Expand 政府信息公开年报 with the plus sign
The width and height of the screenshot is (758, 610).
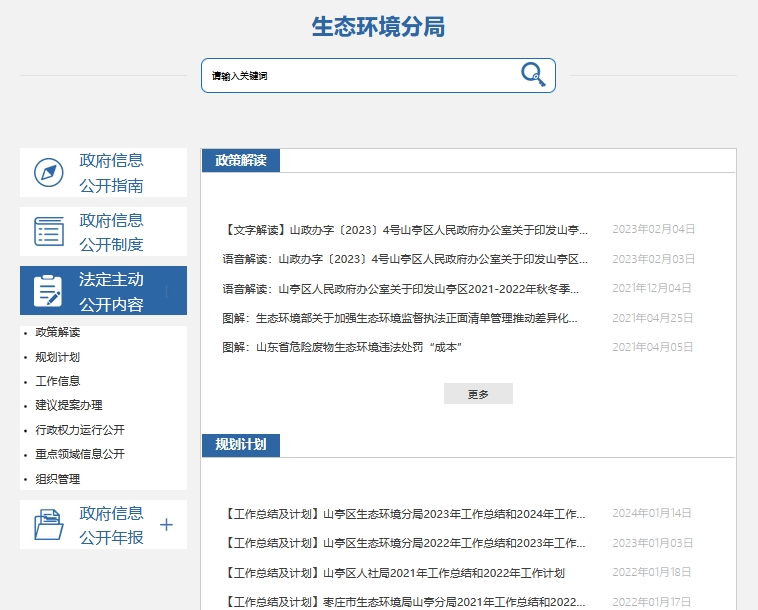(x=166, y=524)
